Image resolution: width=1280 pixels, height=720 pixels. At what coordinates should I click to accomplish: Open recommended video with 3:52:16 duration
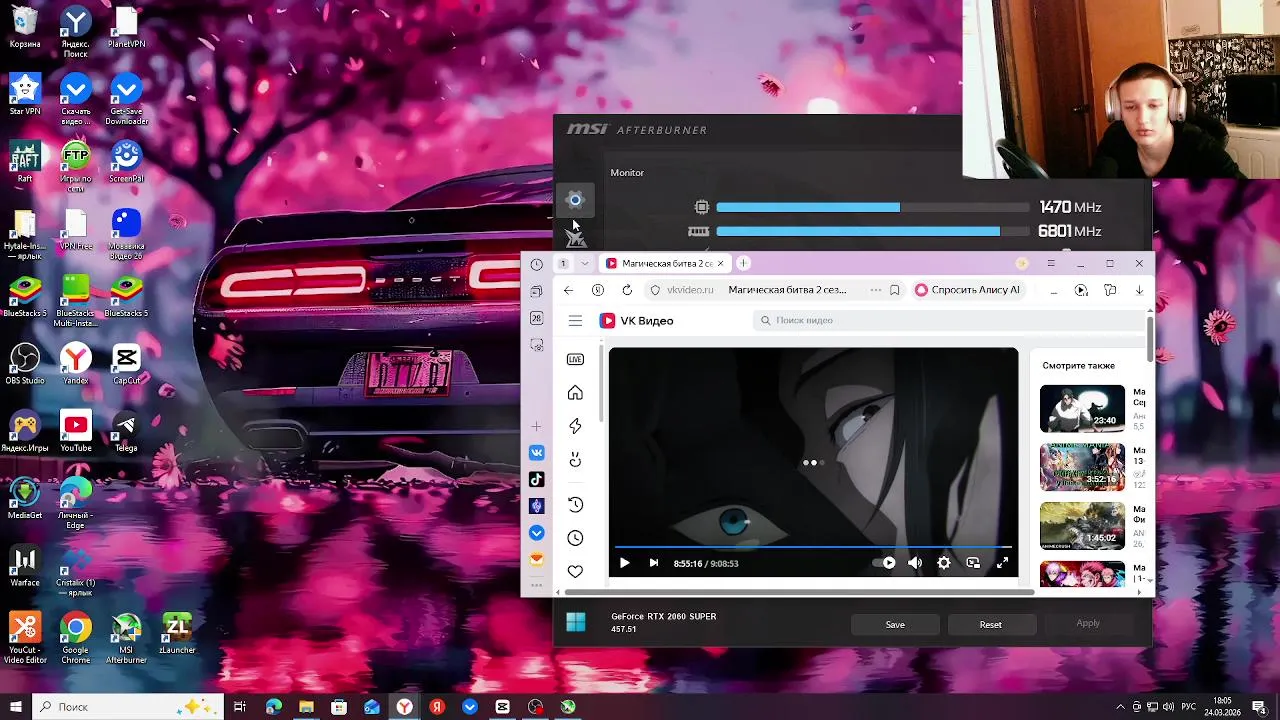(1082, 467)
